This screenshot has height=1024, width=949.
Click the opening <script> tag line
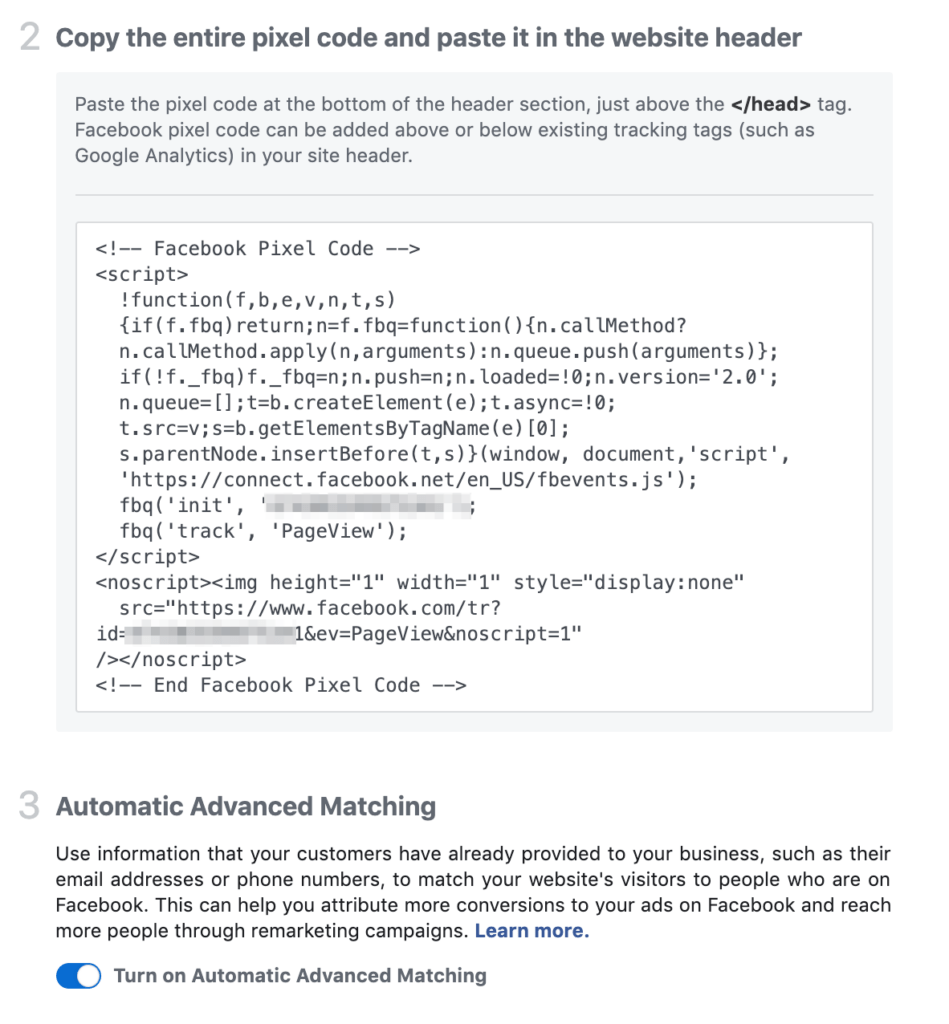(142, 274)
